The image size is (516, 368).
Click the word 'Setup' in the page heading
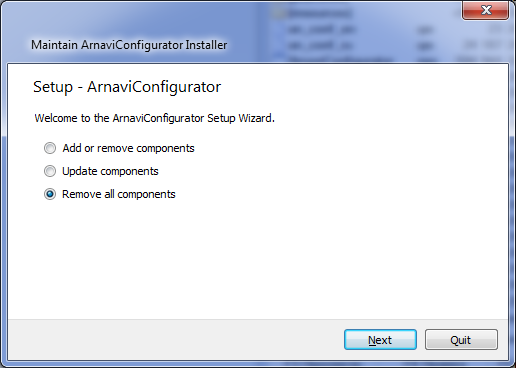pos(53,87)
